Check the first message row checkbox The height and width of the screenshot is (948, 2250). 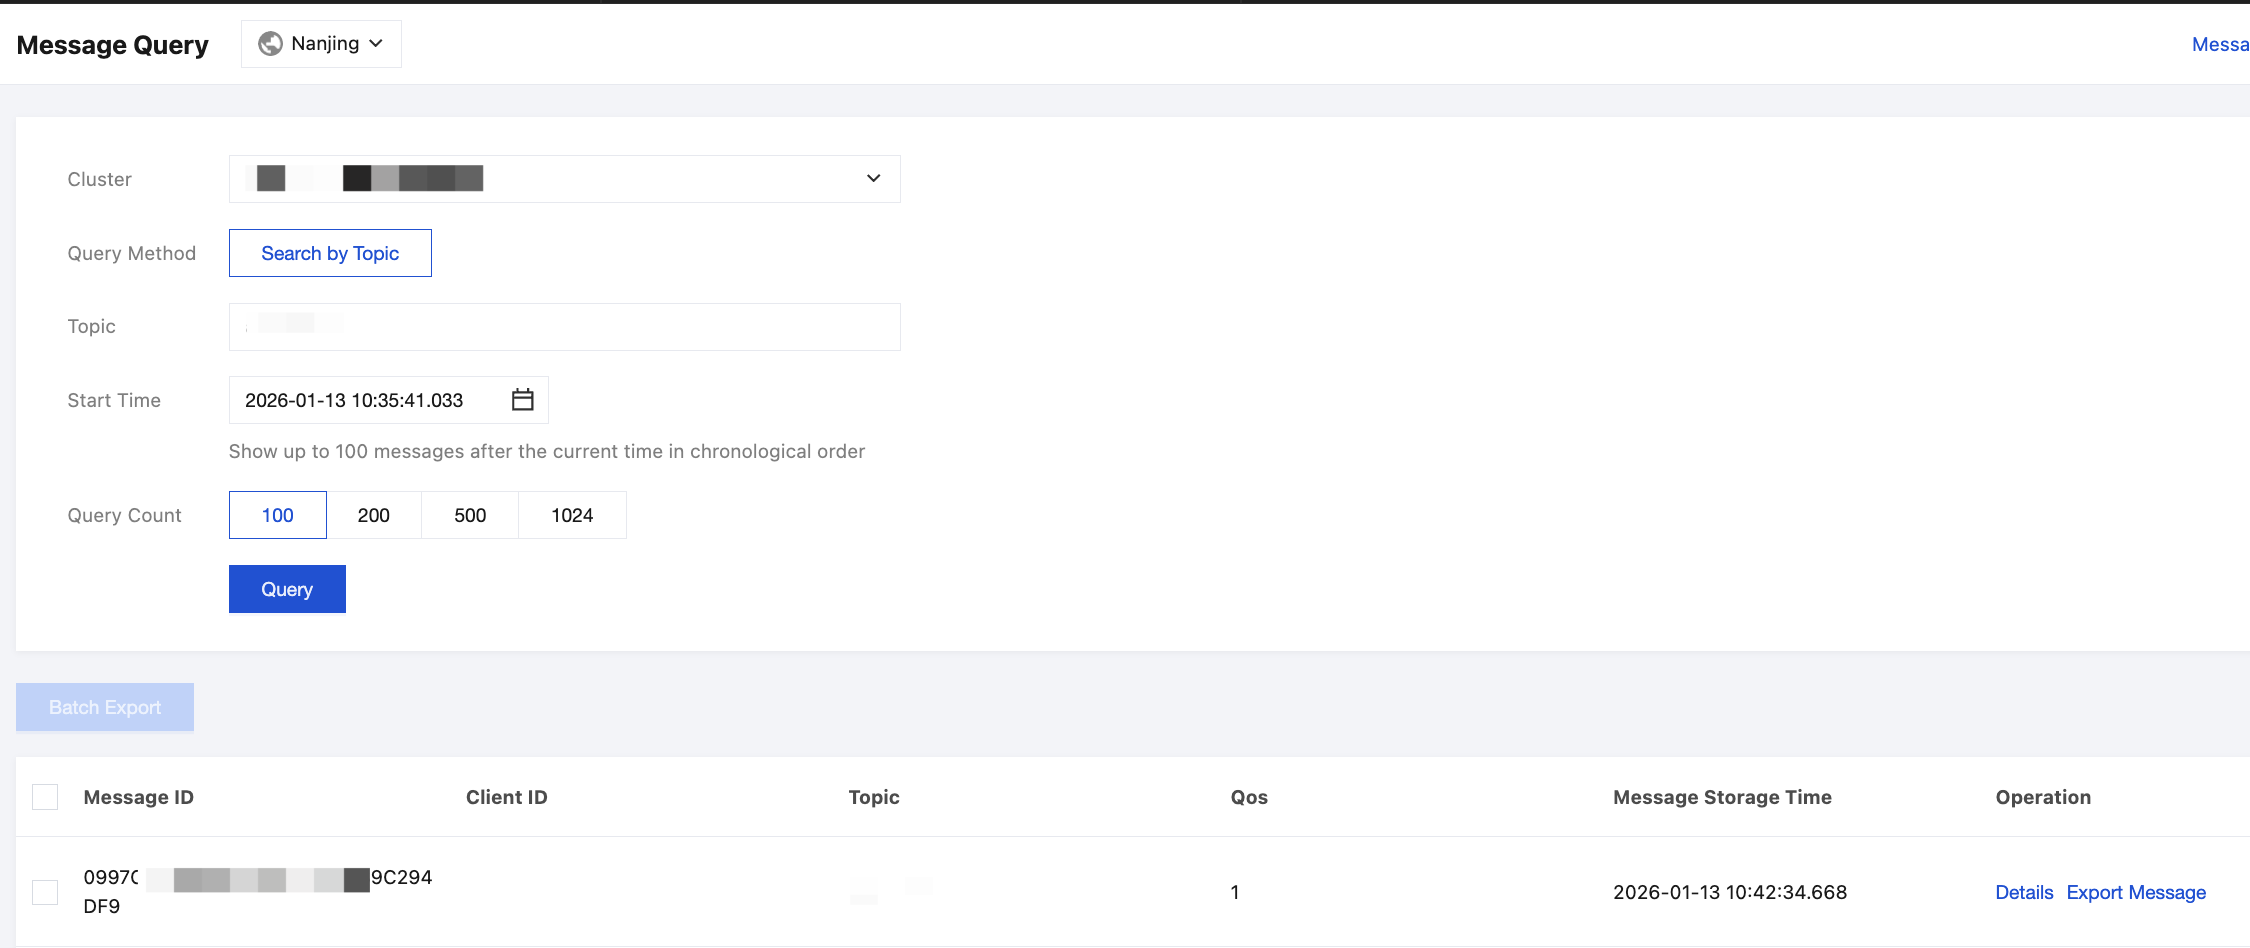tap(45, 892)
